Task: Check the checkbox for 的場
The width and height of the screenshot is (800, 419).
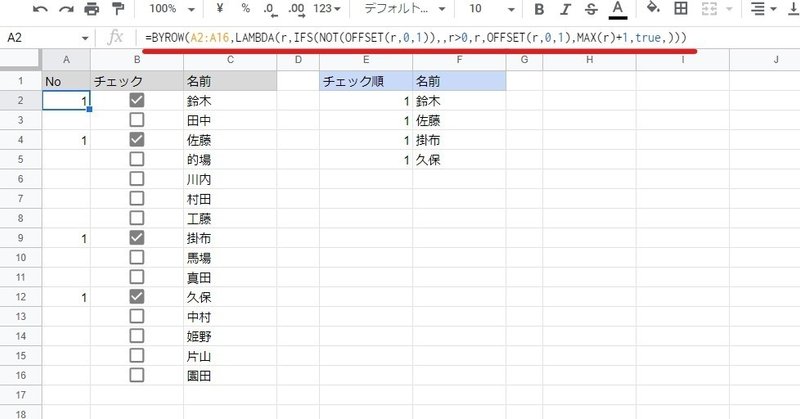Action: (x=137, y=159)
